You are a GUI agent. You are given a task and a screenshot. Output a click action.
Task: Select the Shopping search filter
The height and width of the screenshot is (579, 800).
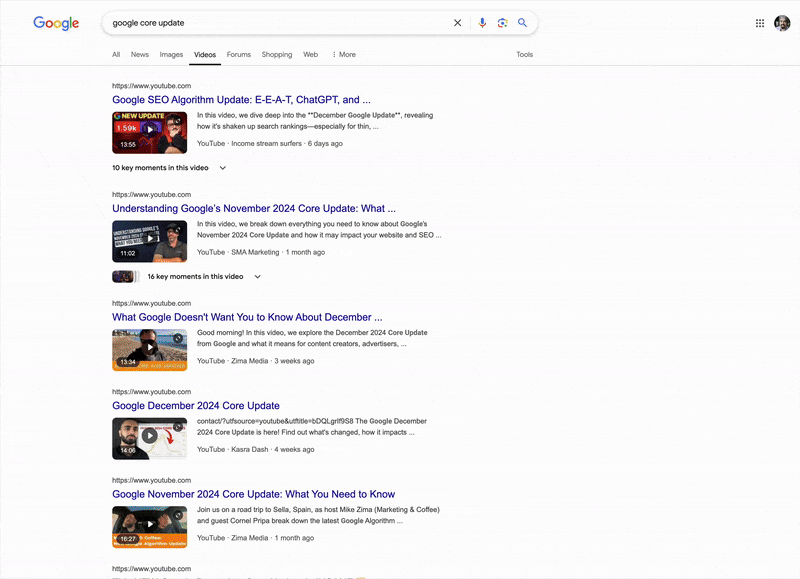(276, 55)
